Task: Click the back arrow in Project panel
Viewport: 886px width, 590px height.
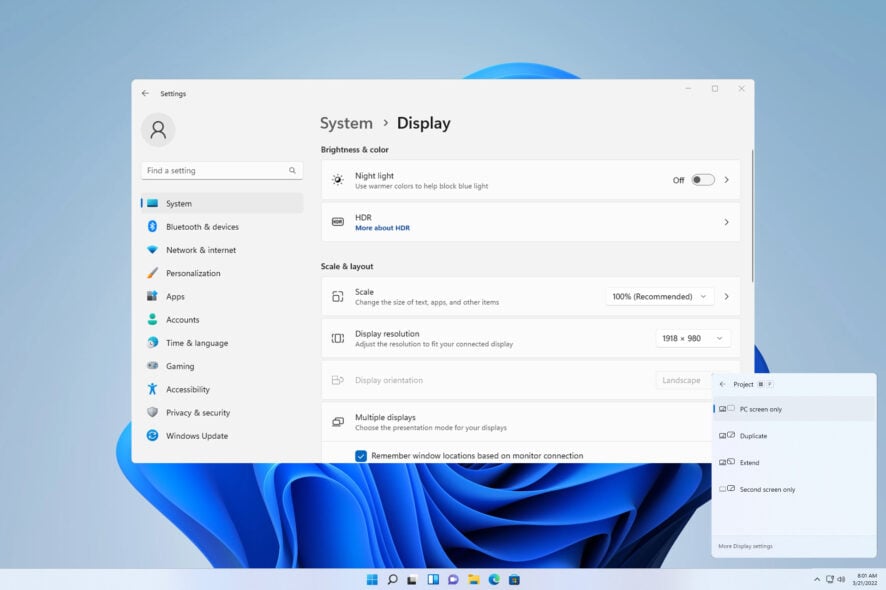Action: (x=722, y=384)
